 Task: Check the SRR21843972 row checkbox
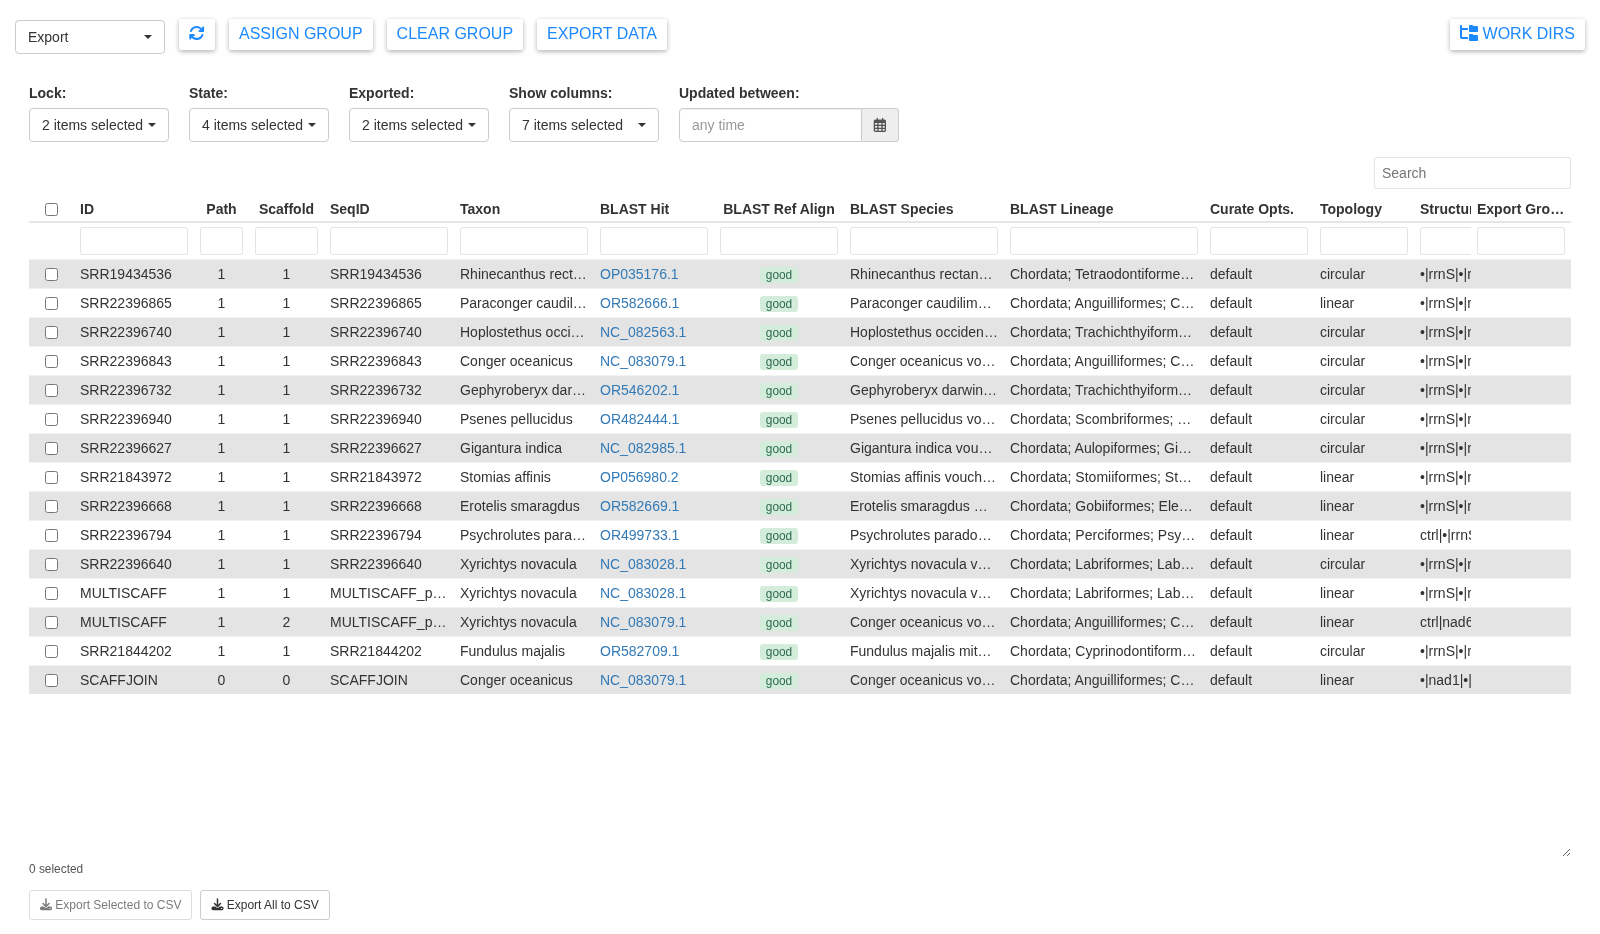coord(52,477)
